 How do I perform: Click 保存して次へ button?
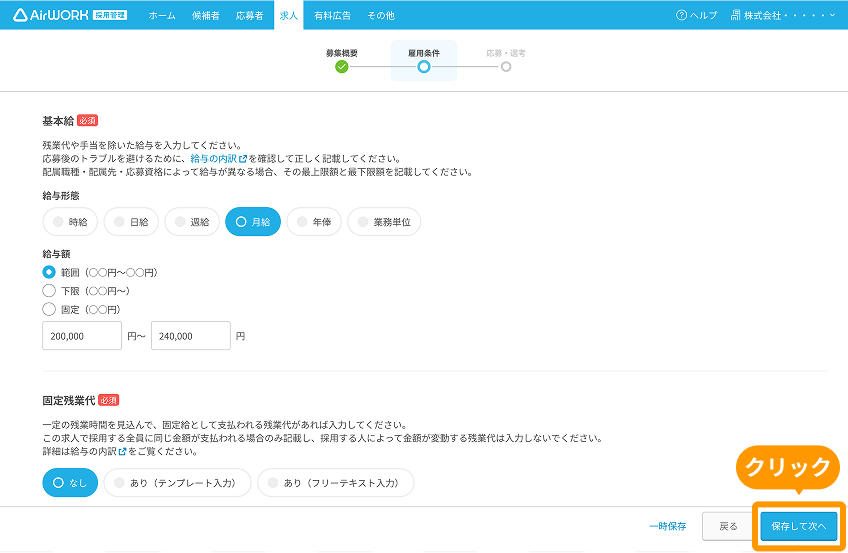[x=799, y=526]
